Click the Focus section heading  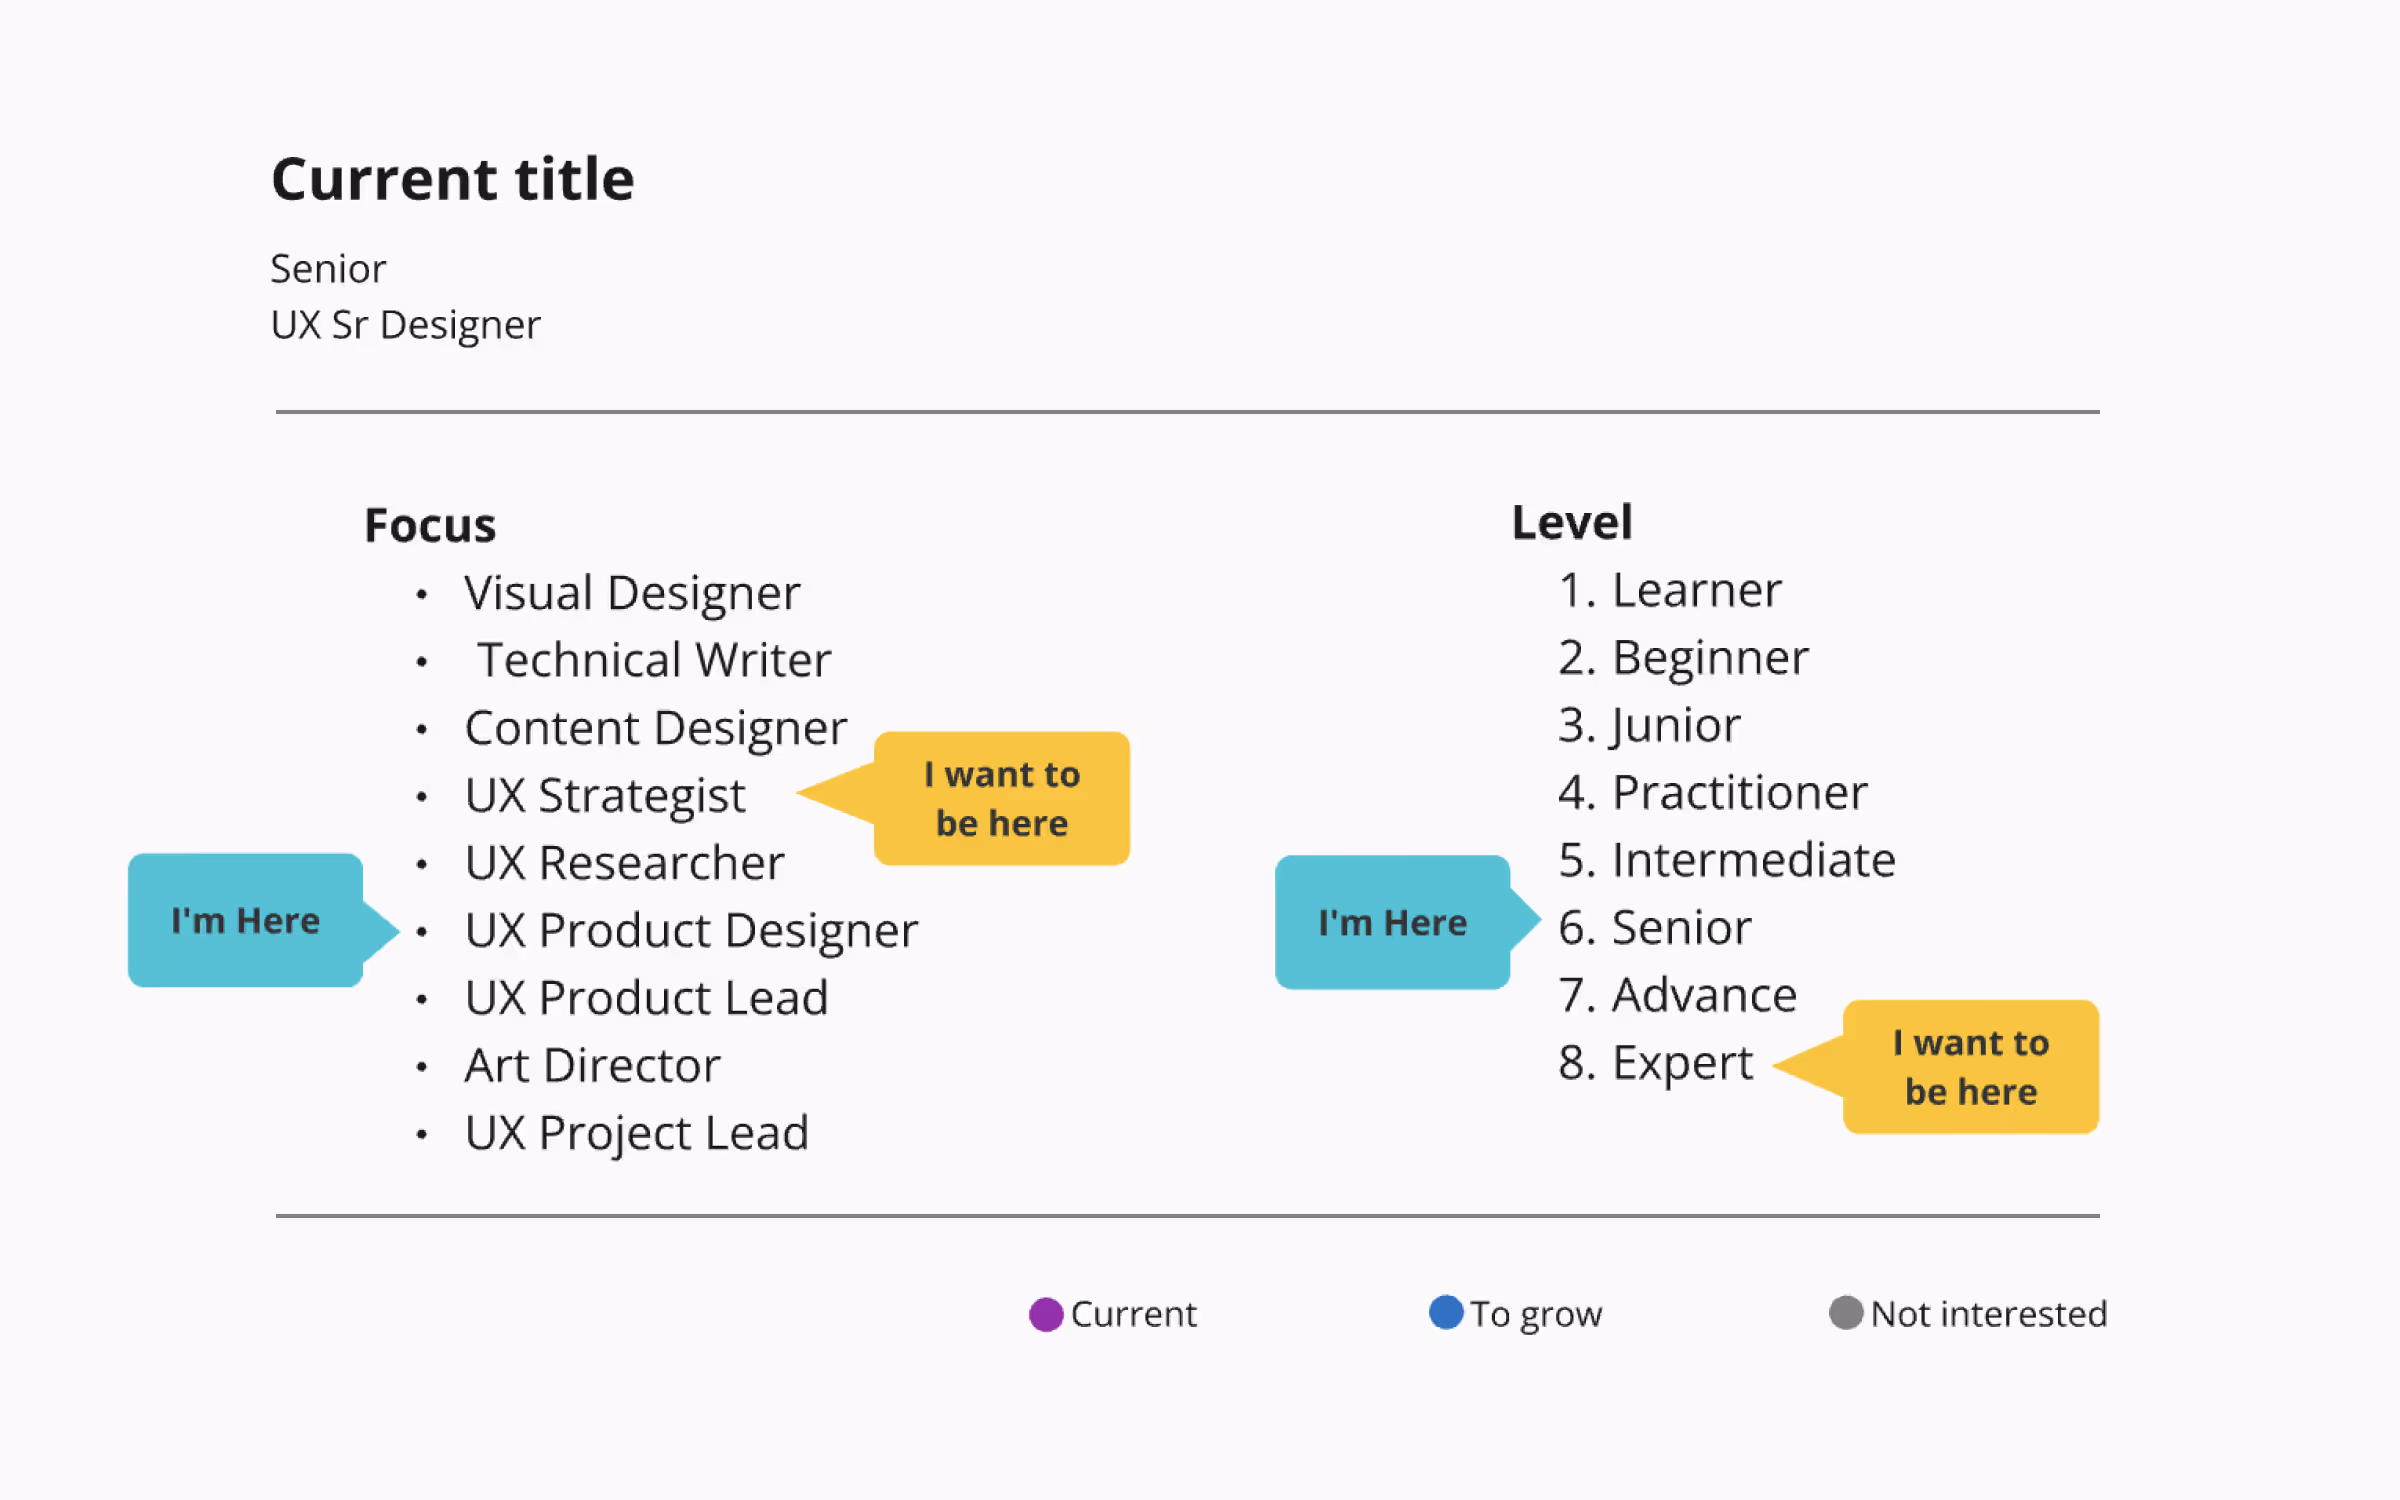click(x=430, y=526)
